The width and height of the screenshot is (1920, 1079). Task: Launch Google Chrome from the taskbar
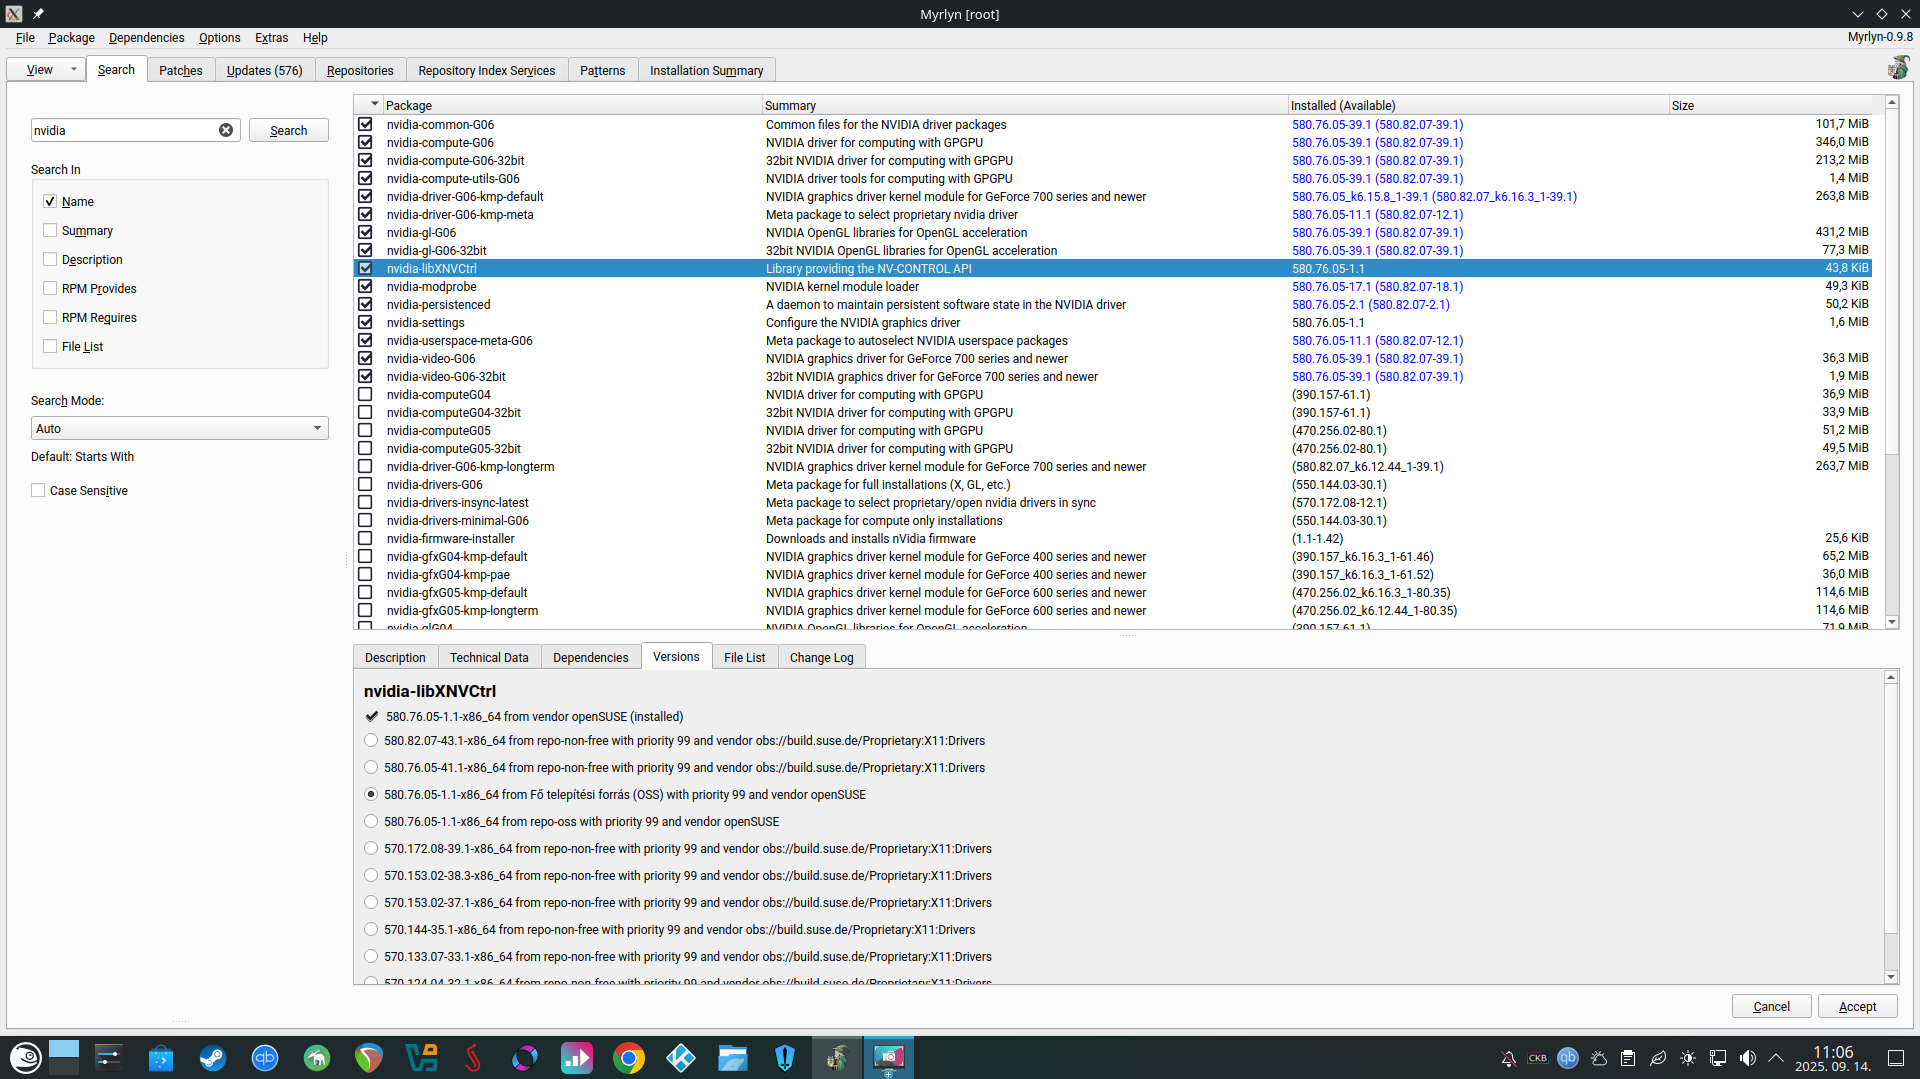(629, 1057)
